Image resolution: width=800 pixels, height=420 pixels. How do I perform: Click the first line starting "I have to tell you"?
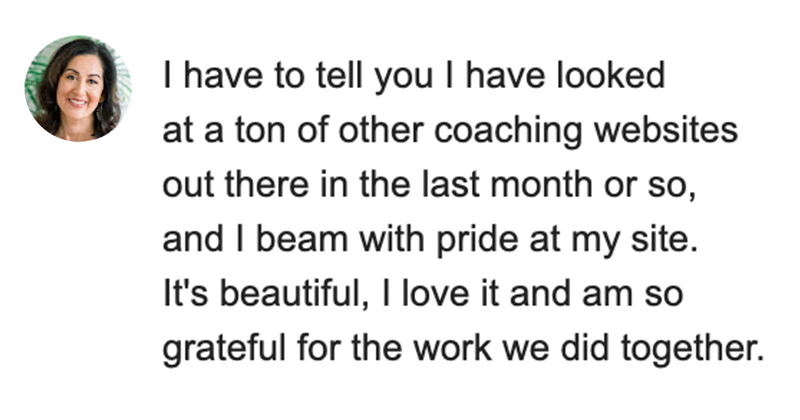pos(414,77)
